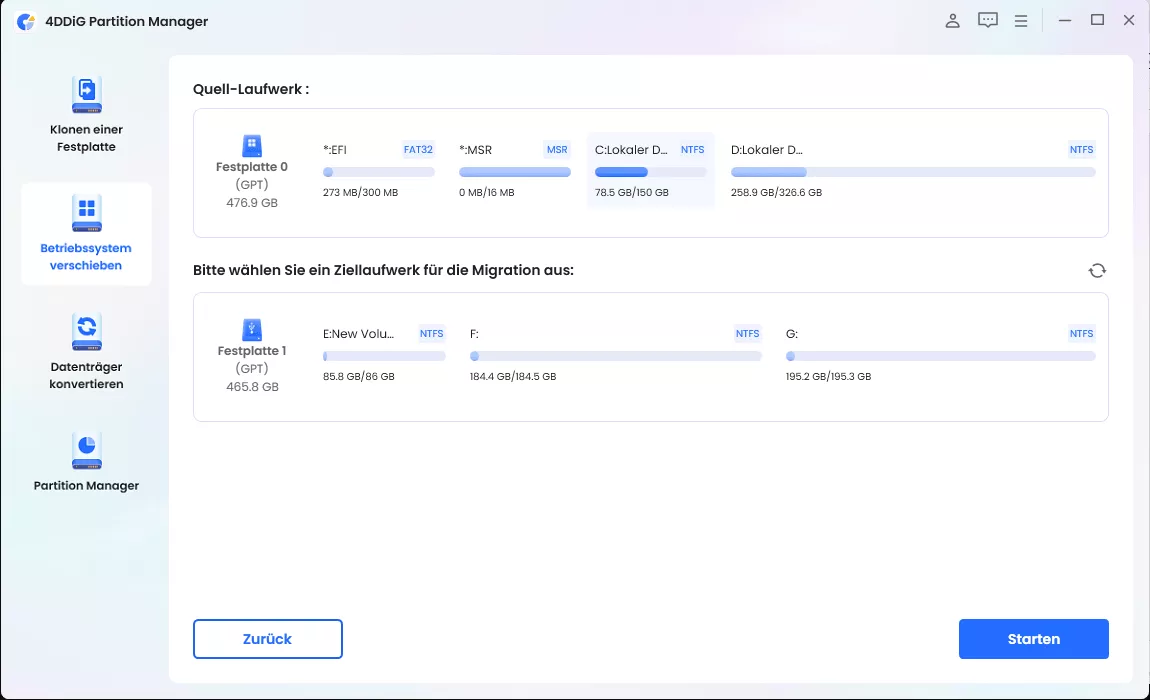Screen dimensions: 1150x700
Task: Click the NTFS badge on G: partition
Action: 1081,334
